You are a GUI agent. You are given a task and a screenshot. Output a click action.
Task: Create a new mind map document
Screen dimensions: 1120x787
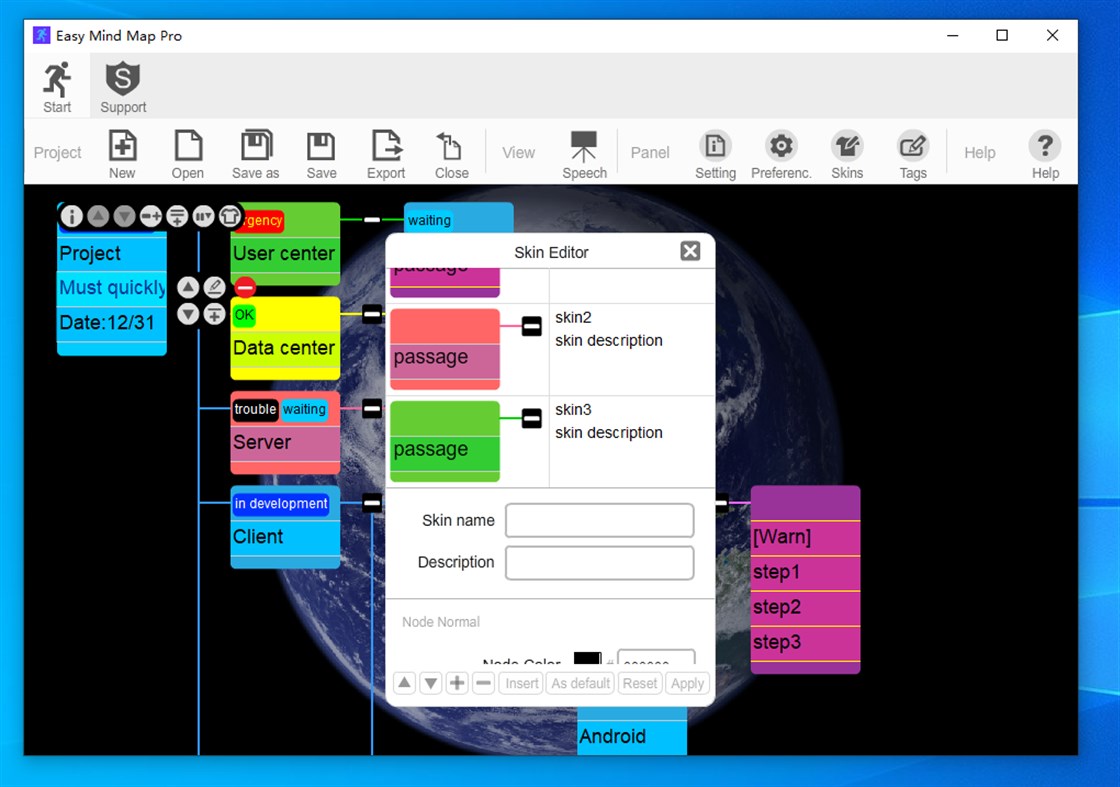click(x=122, y=152)
